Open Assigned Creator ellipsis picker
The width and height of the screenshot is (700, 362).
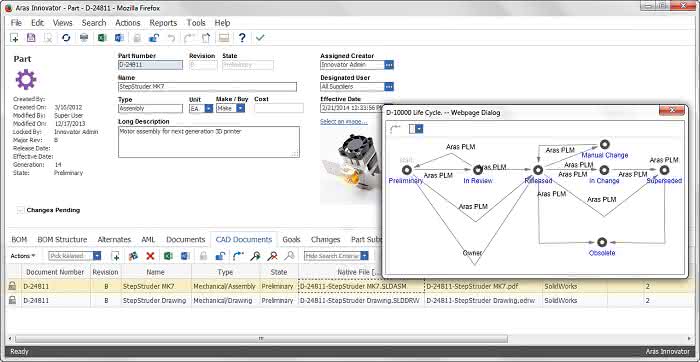[389, 65]
